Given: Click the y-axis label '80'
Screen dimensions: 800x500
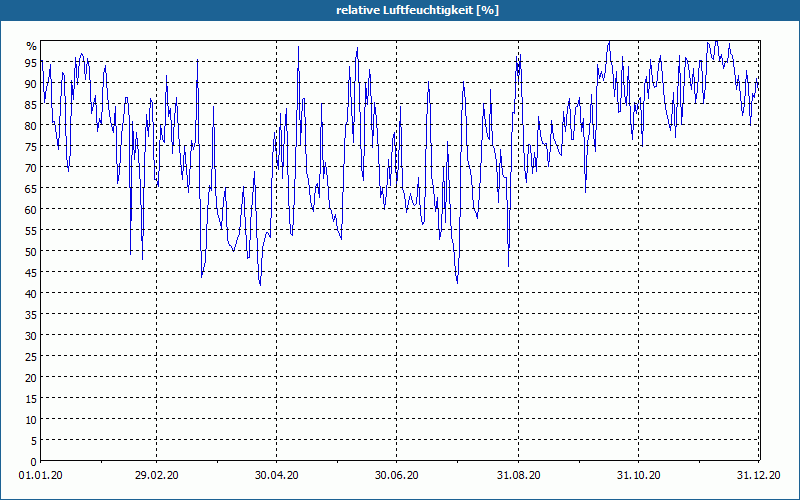Looking at the screenshot, I should pos(32,126).
